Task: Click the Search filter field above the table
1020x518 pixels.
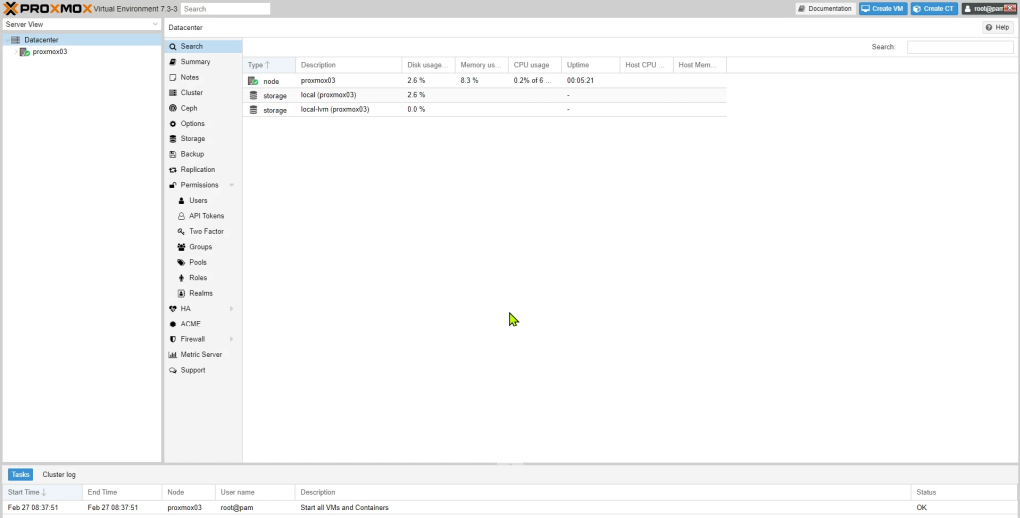Action: (x=960, y=47)
